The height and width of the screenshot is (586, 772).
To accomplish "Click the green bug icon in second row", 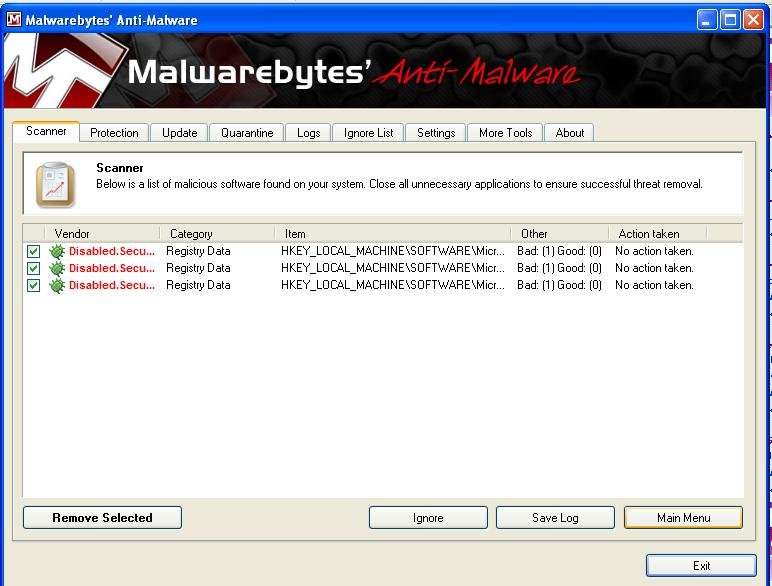I will click(x=57, y=268).
